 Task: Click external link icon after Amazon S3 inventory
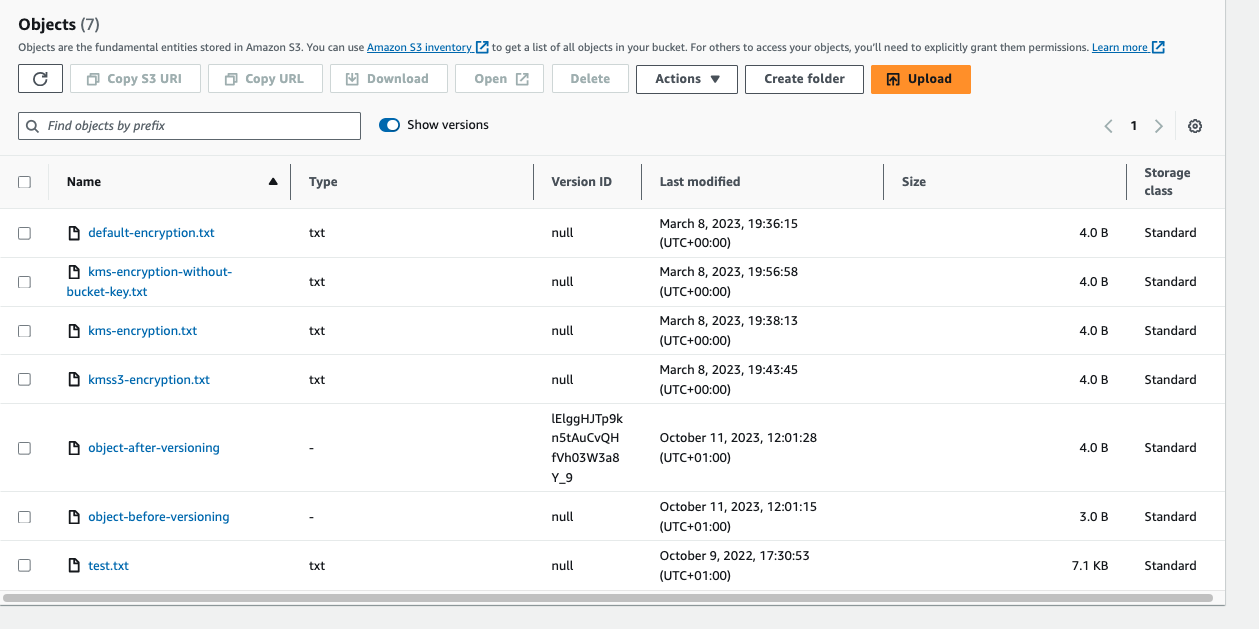pyautogui.click(x=482, y=47)
